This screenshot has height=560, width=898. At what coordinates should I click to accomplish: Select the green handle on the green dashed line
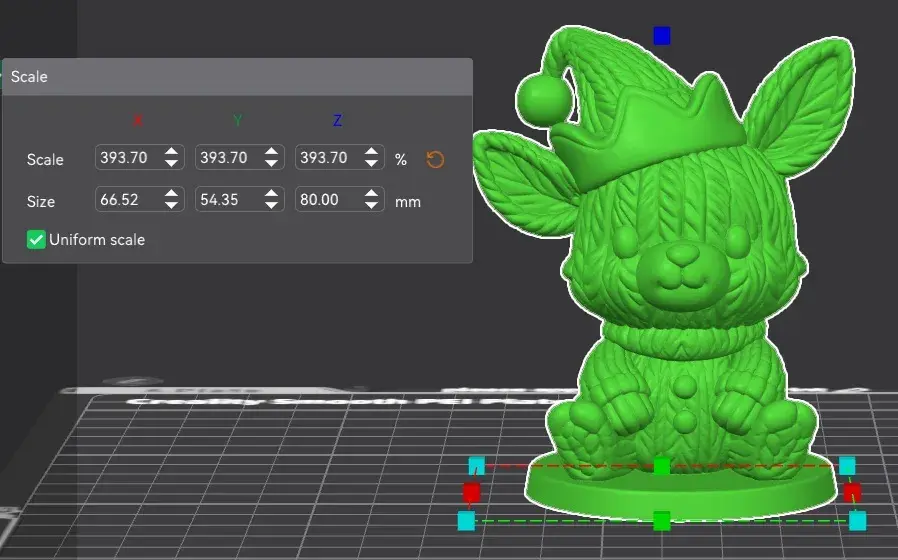click(661, 520)
